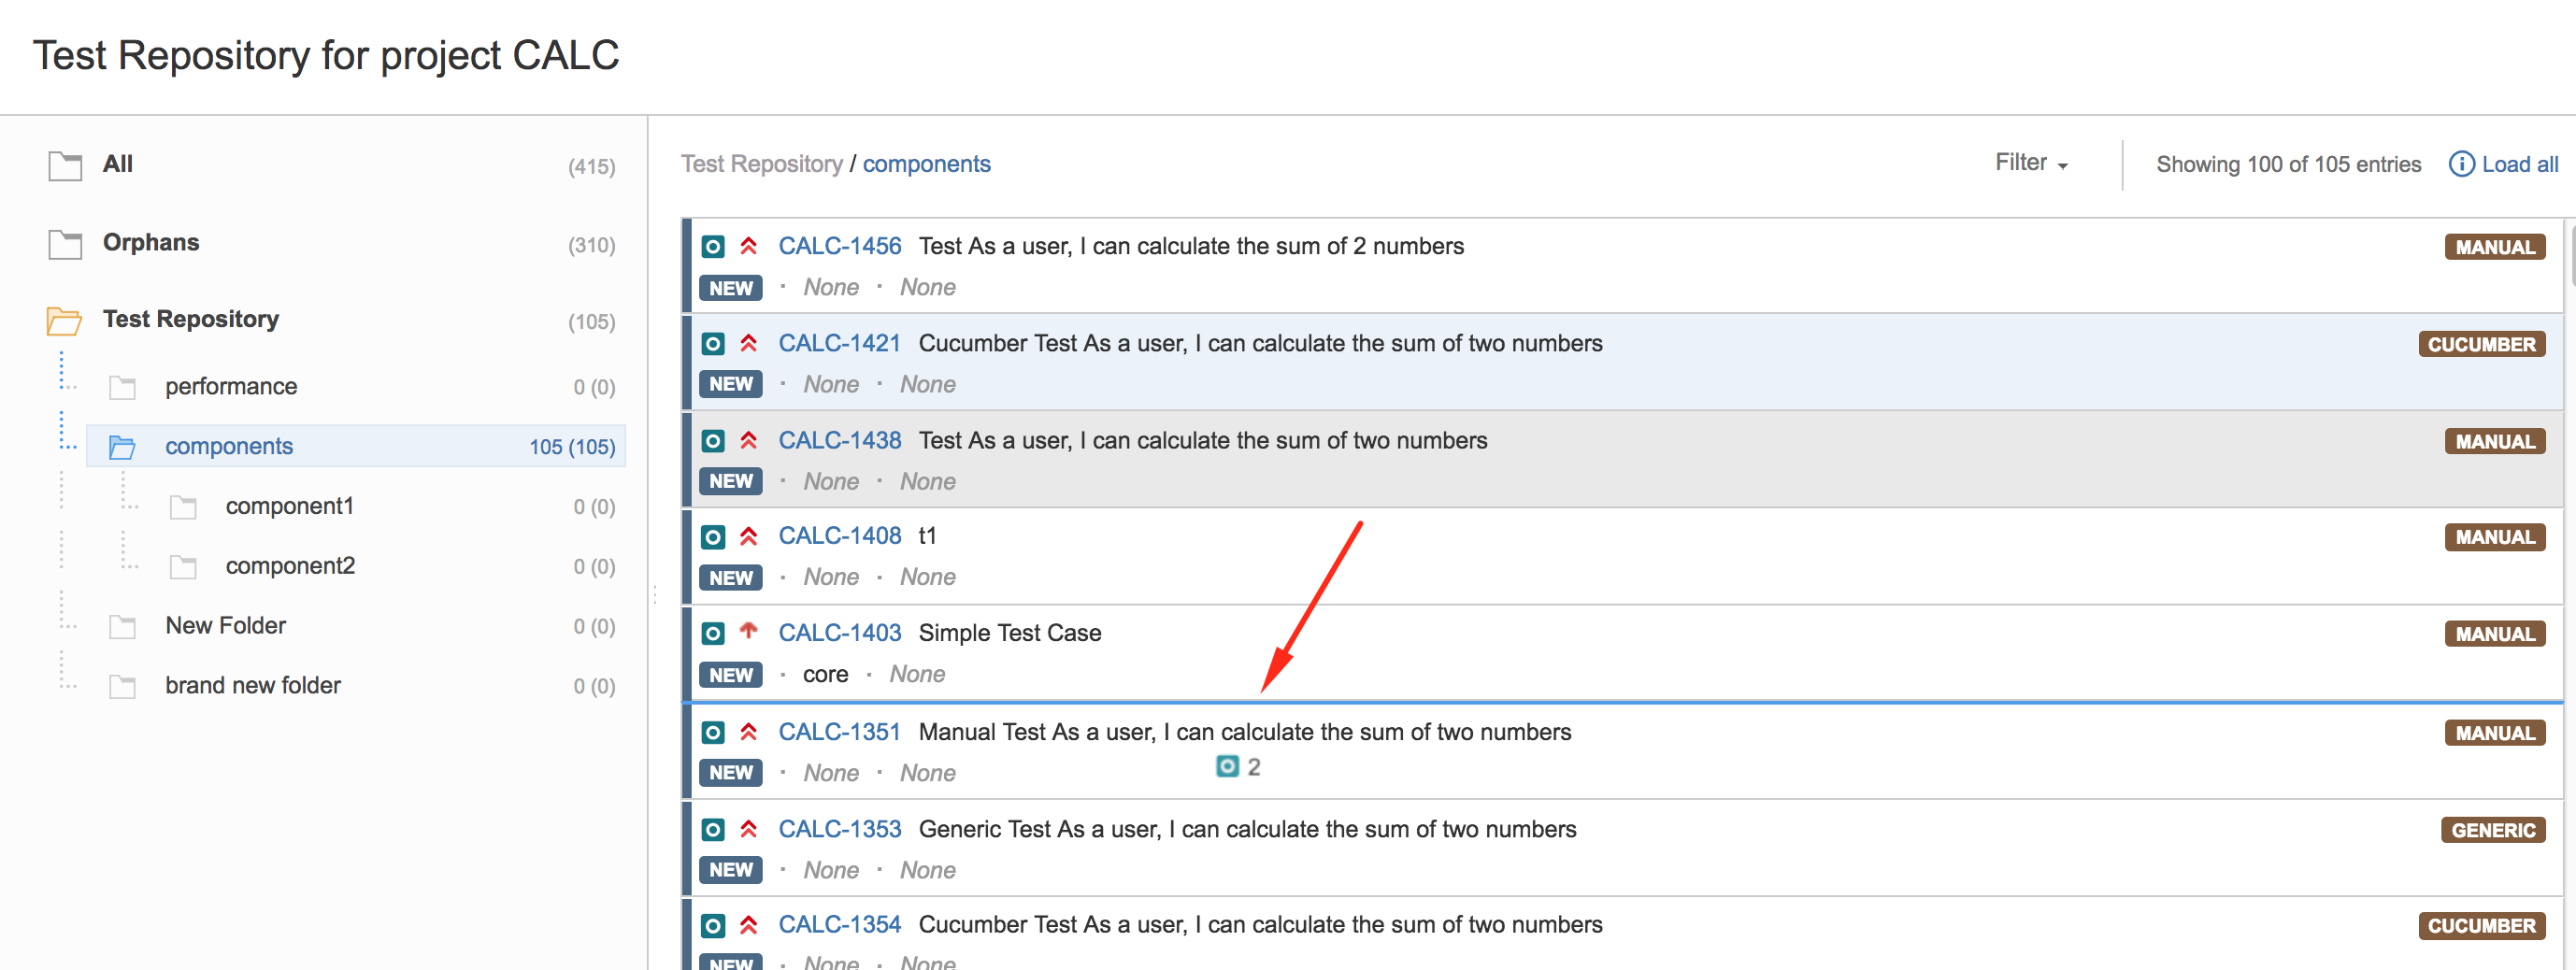2576x970 pixels.
Task: Click the brand new folder icon
Action: [x=122, y=687]
